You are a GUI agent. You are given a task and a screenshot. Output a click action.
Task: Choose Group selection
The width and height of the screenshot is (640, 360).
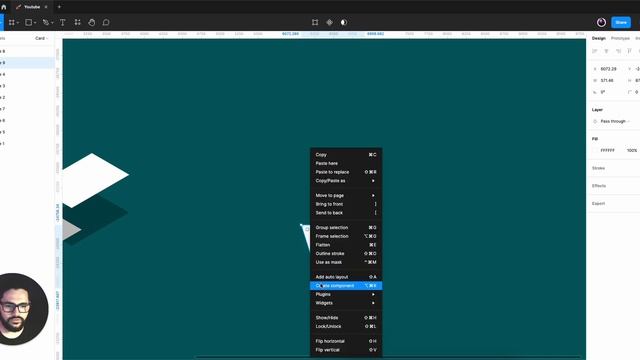pos(346,227)
